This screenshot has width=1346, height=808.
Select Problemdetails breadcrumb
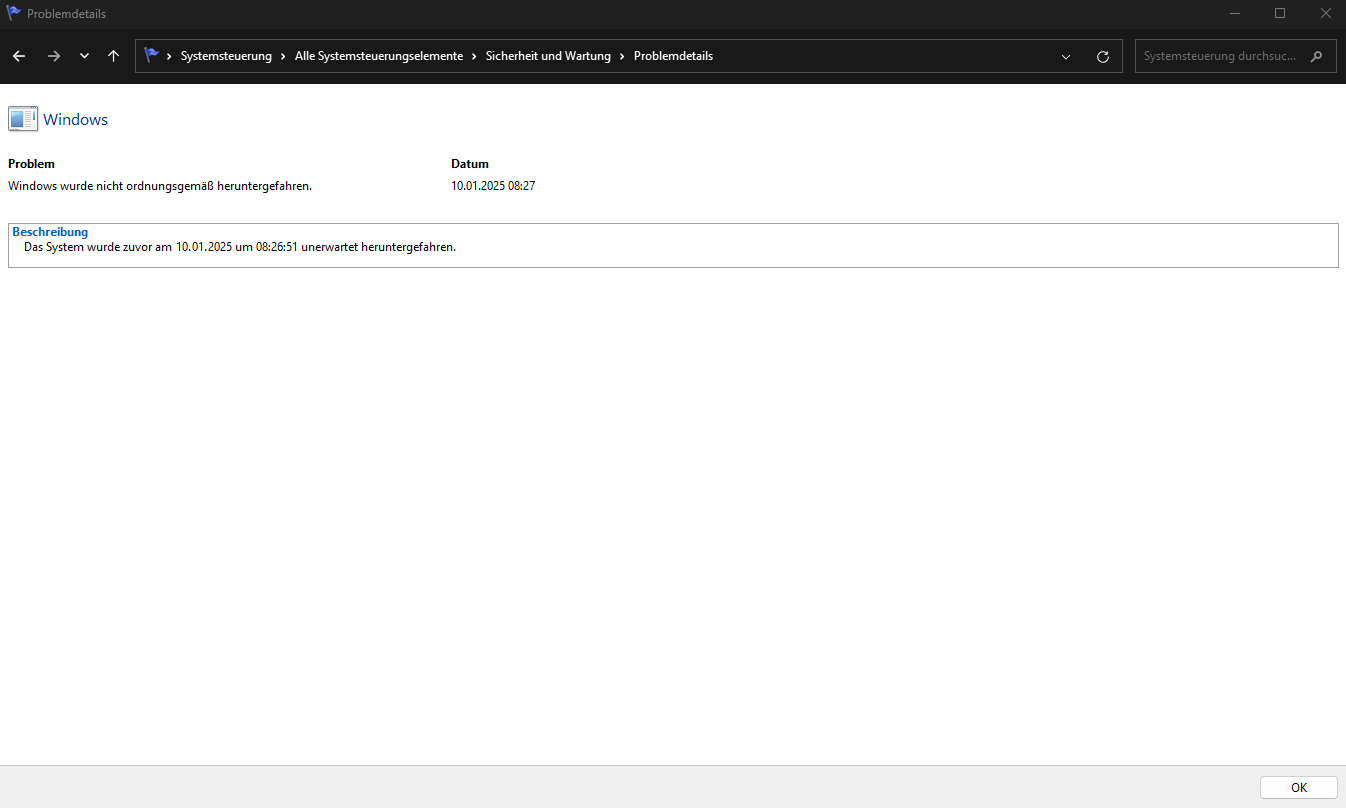click(x=673, y=56)
